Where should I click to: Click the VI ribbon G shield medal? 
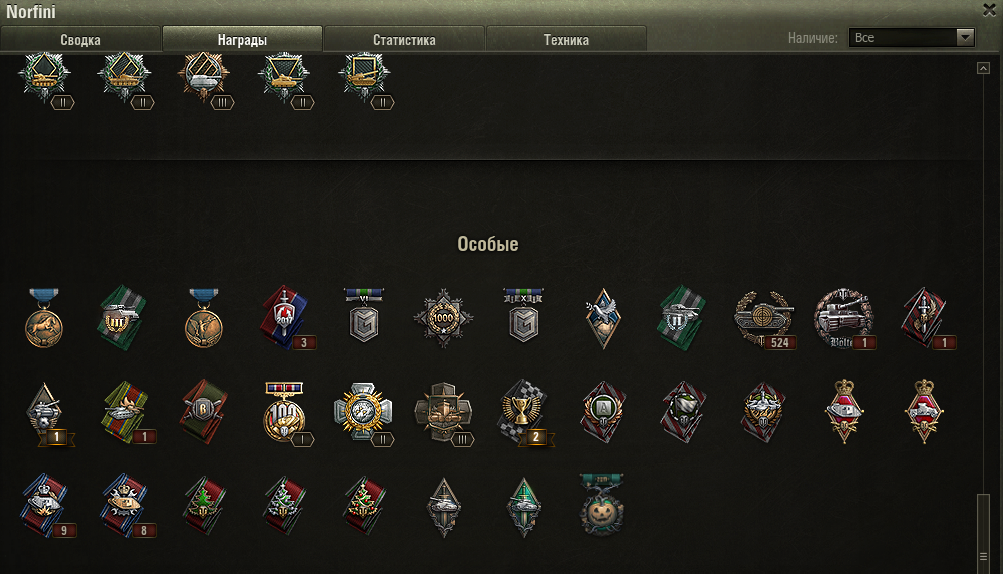(364, 315)
